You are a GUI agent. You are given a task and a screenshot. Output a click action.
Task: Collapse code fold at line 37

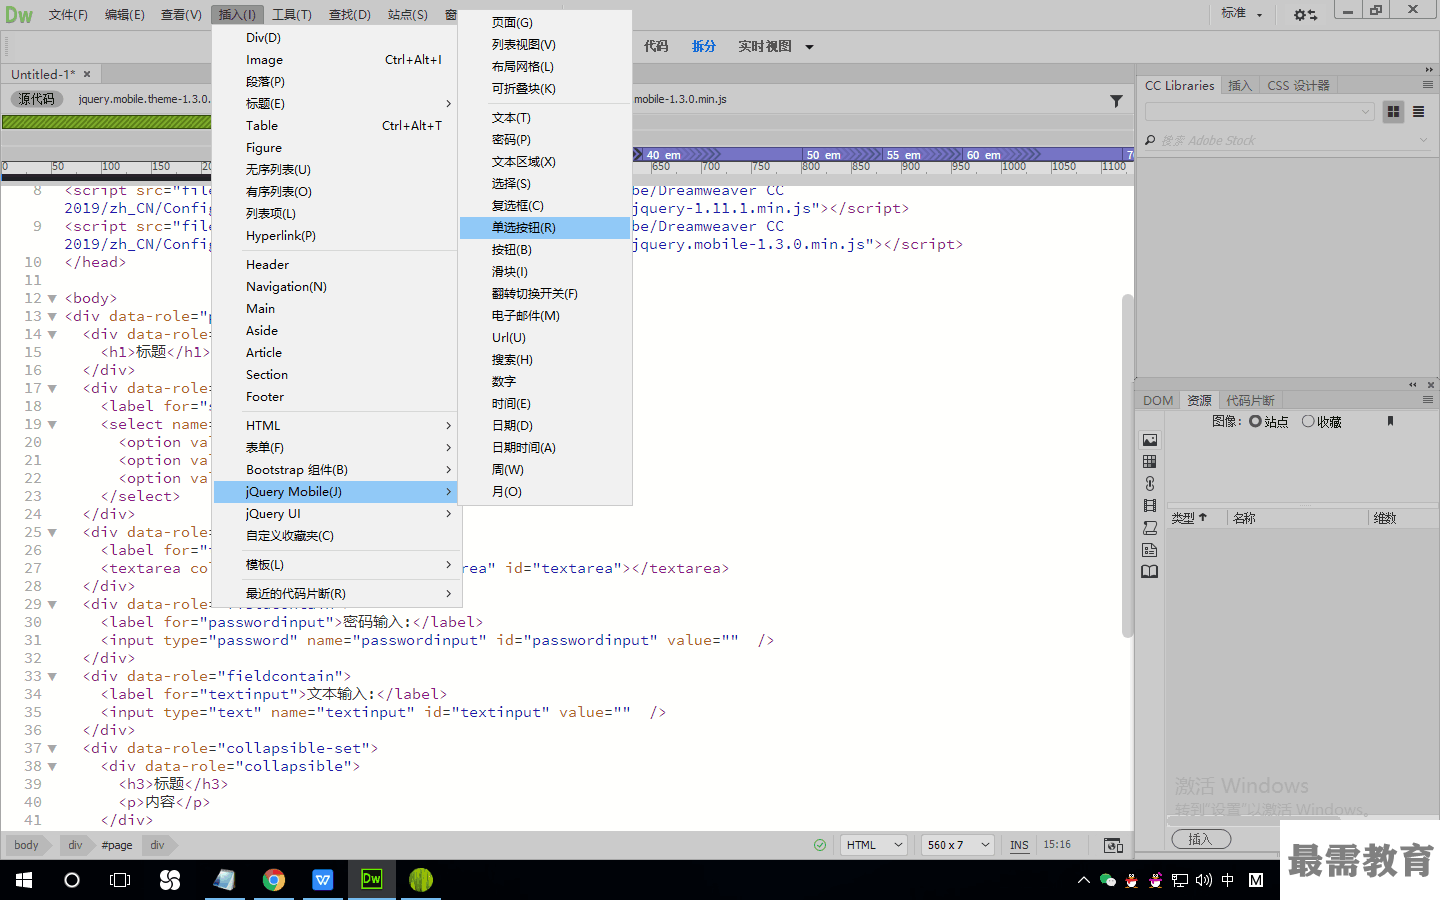(52, 748)
